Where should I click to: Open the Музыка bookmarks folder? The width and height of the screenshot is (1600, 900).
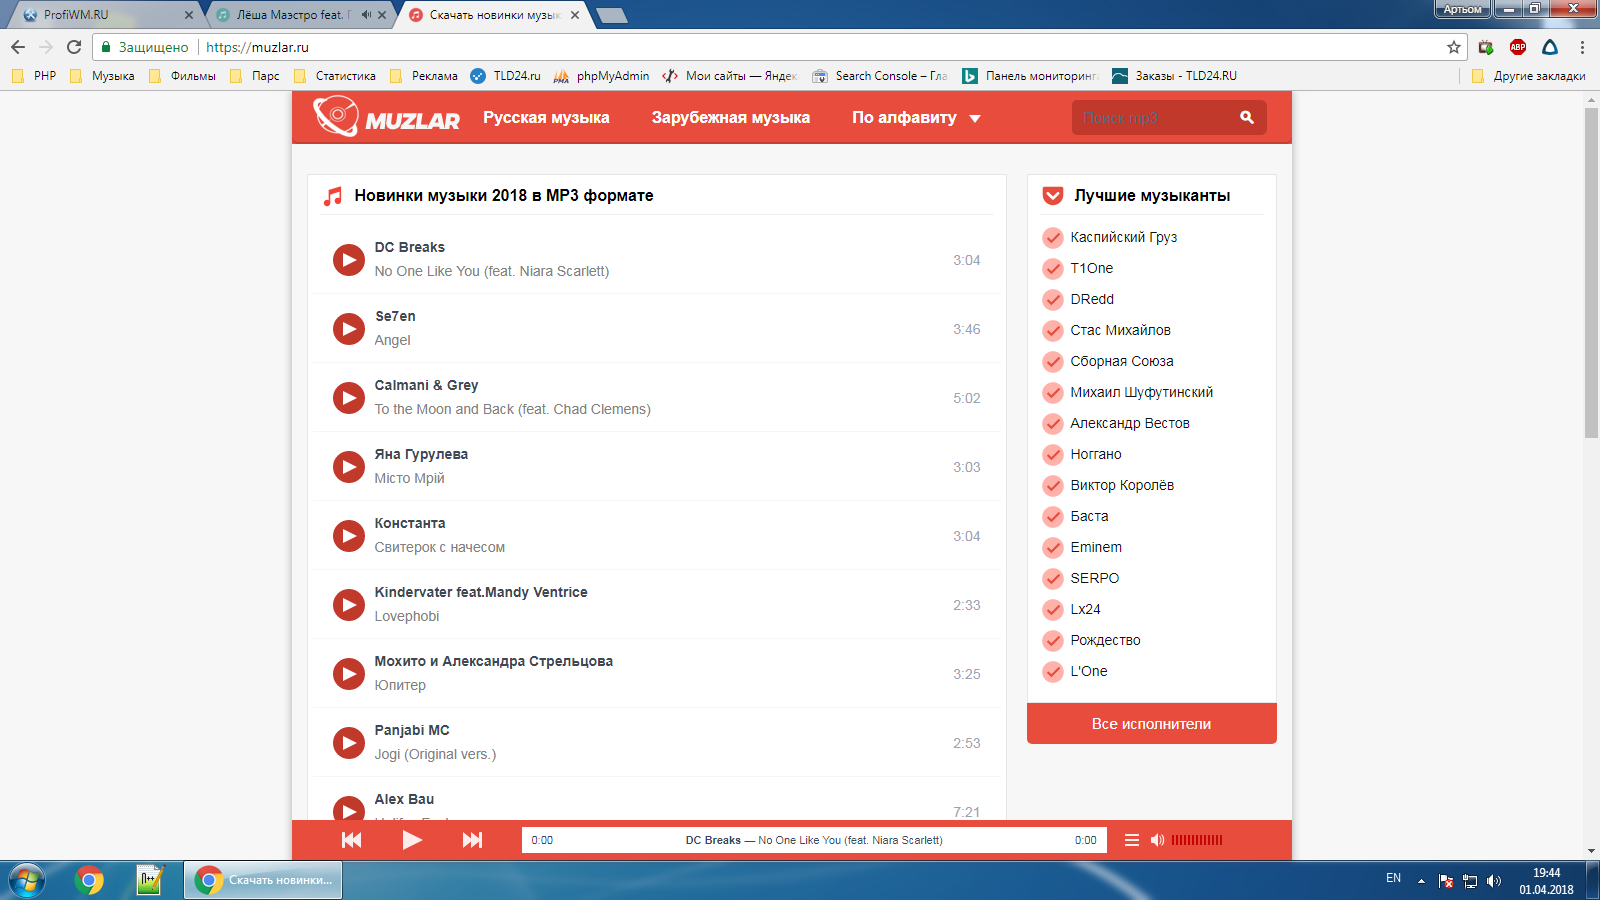coord(102,76)
